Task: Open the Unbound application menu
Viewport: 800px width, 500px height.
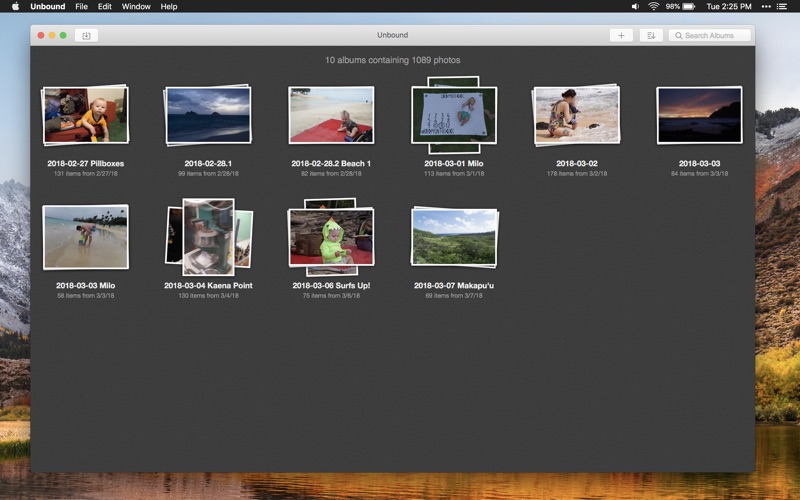Action: coord(47,6)
